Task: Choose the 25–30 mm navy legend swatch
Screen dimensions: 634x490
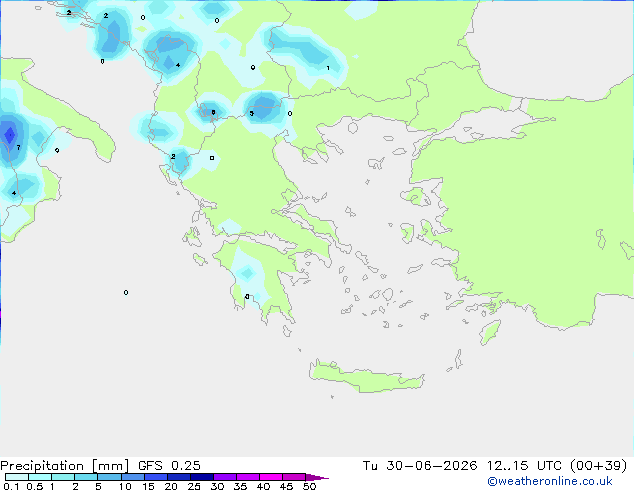Action: tap(202, 477)
